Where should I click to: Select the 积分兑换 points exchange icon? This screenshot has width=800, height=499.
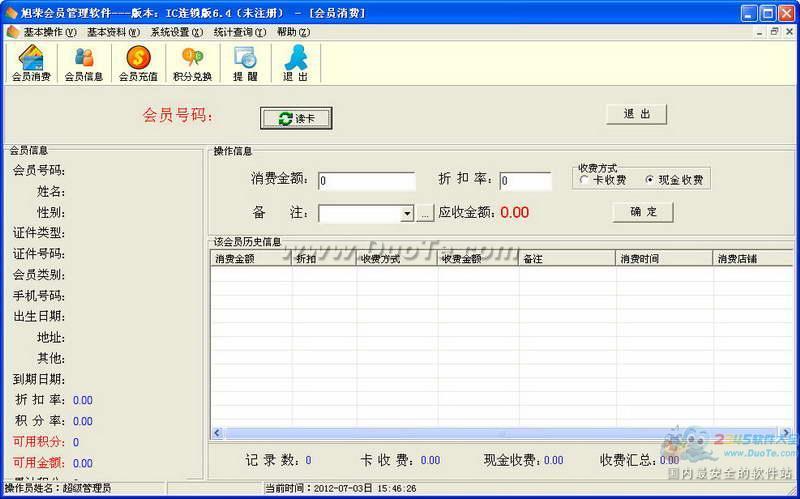click(192, 63)
